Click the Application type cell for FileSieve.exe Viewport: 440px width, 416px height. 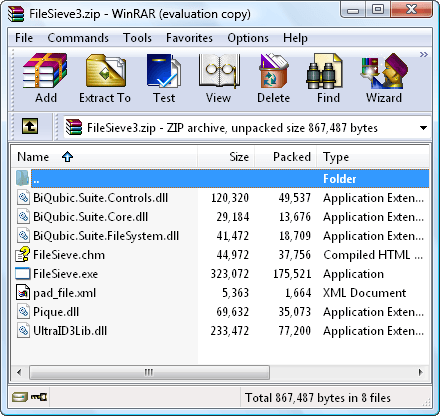pyautogui.click(x=353, y=274)
